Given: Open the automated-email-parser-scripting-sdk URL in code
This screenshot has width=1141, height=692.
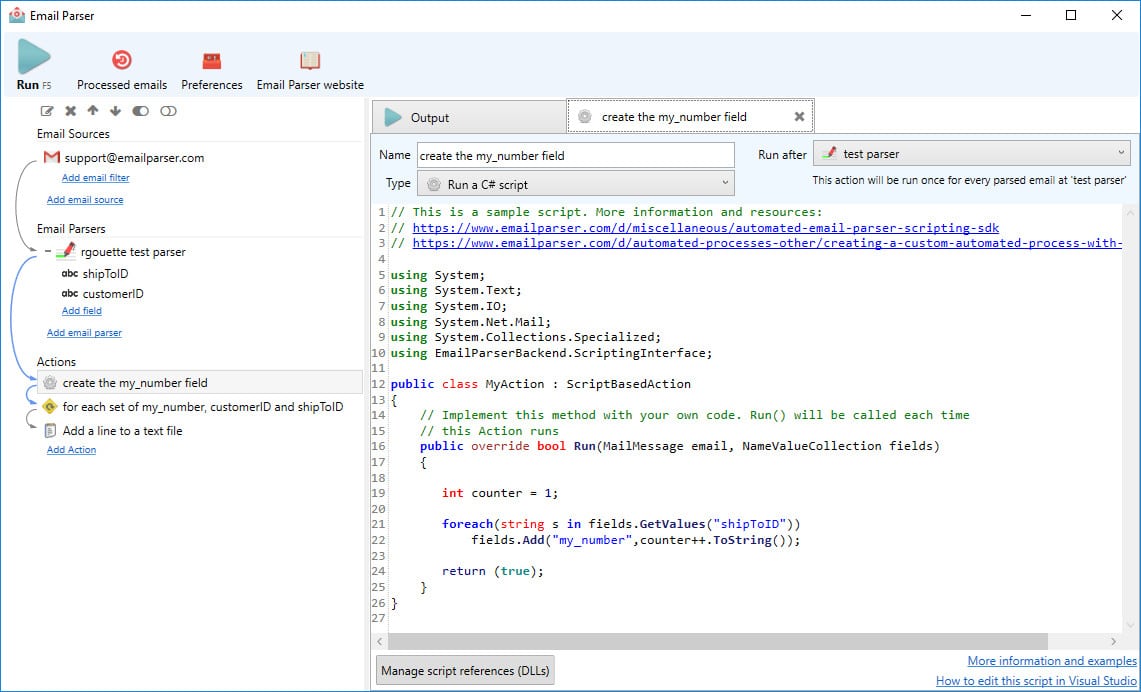Looking at the screenshot, I should [706, 228].
